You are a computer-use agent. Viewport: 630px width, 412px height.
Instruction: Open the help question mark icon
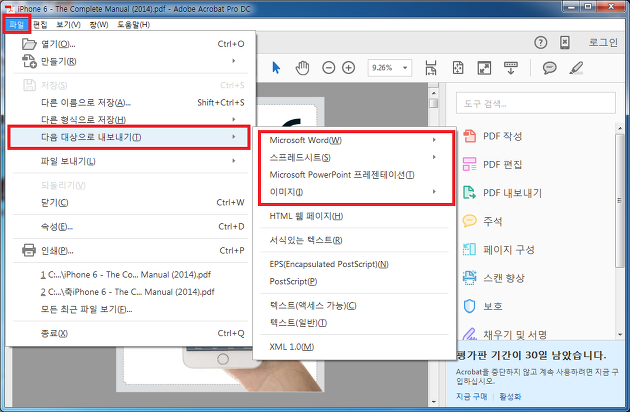click(x=540, y=42)
